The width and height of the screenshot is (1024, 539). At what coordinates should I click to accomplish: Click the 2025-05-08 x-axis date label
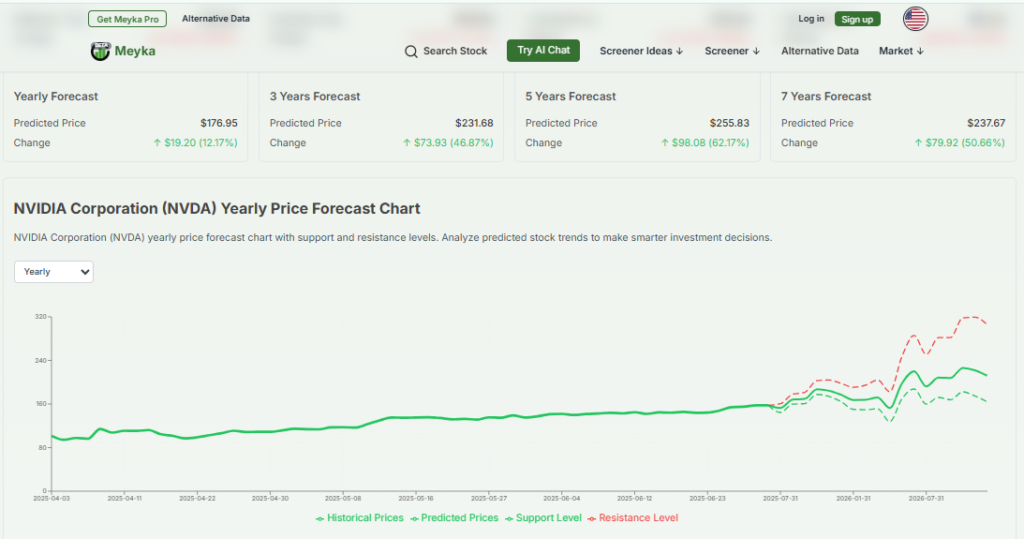[x=343, y=498]
